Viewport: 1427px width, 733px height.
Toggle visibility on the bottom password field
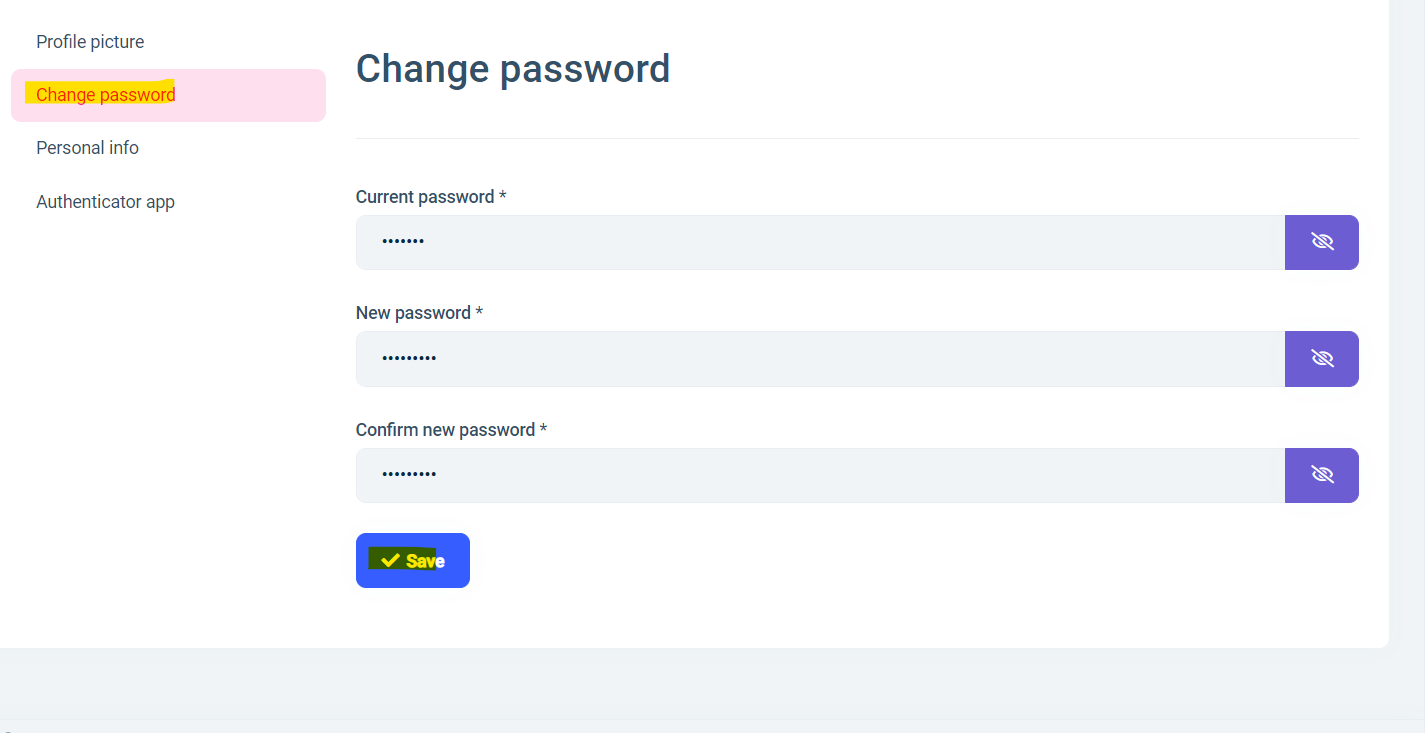click(1321, 475)
